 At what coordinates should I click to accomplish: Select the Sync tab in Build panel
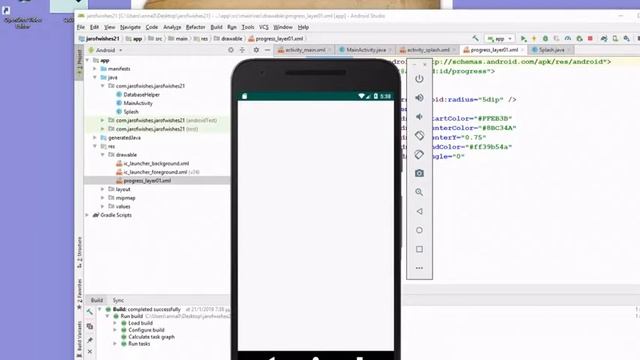click(118, 300)
